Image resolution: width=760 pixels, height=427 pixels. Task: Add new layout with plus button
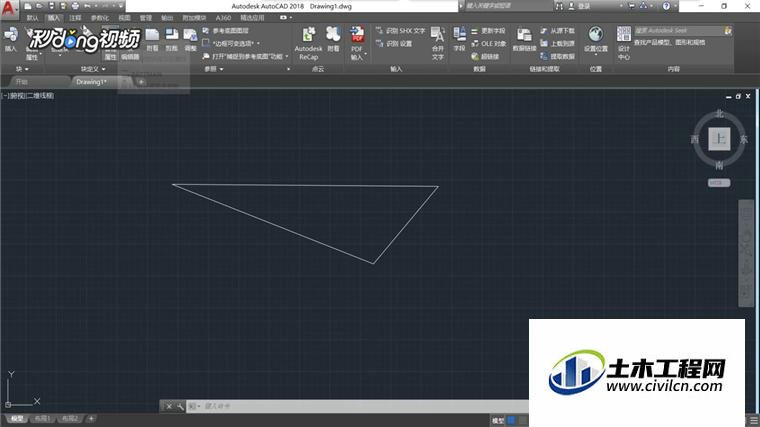click(x=91, y=418)
